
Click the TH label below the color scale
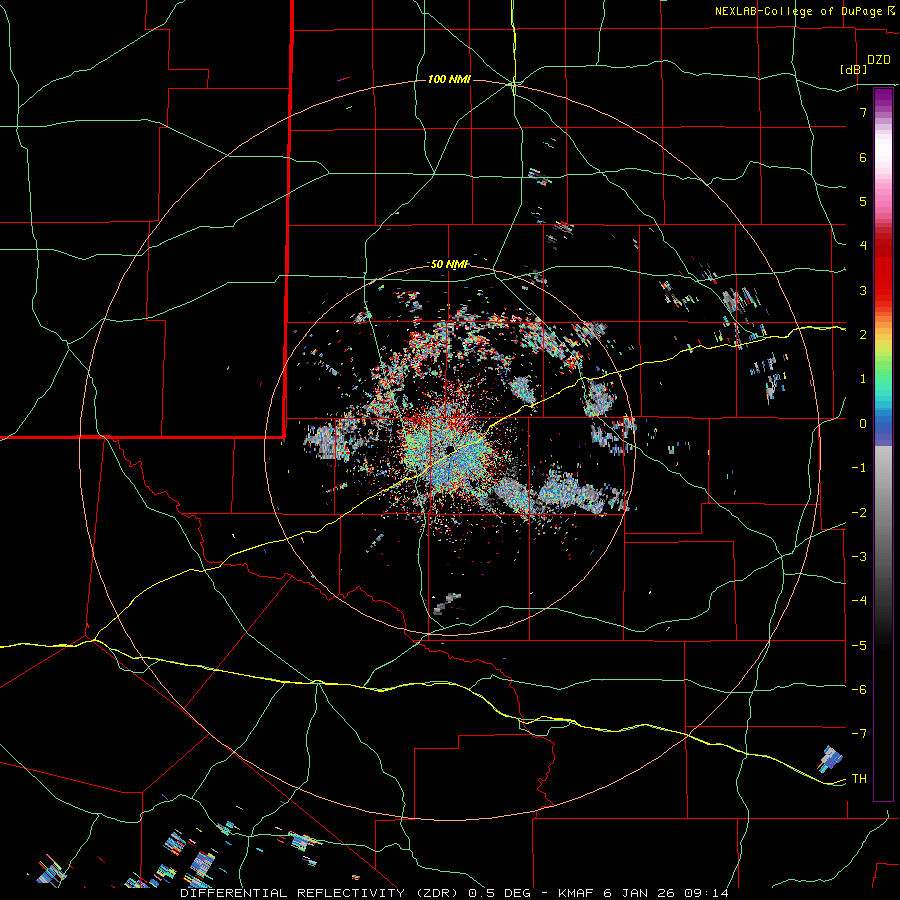pyautogui.click(x=859, y=778)
